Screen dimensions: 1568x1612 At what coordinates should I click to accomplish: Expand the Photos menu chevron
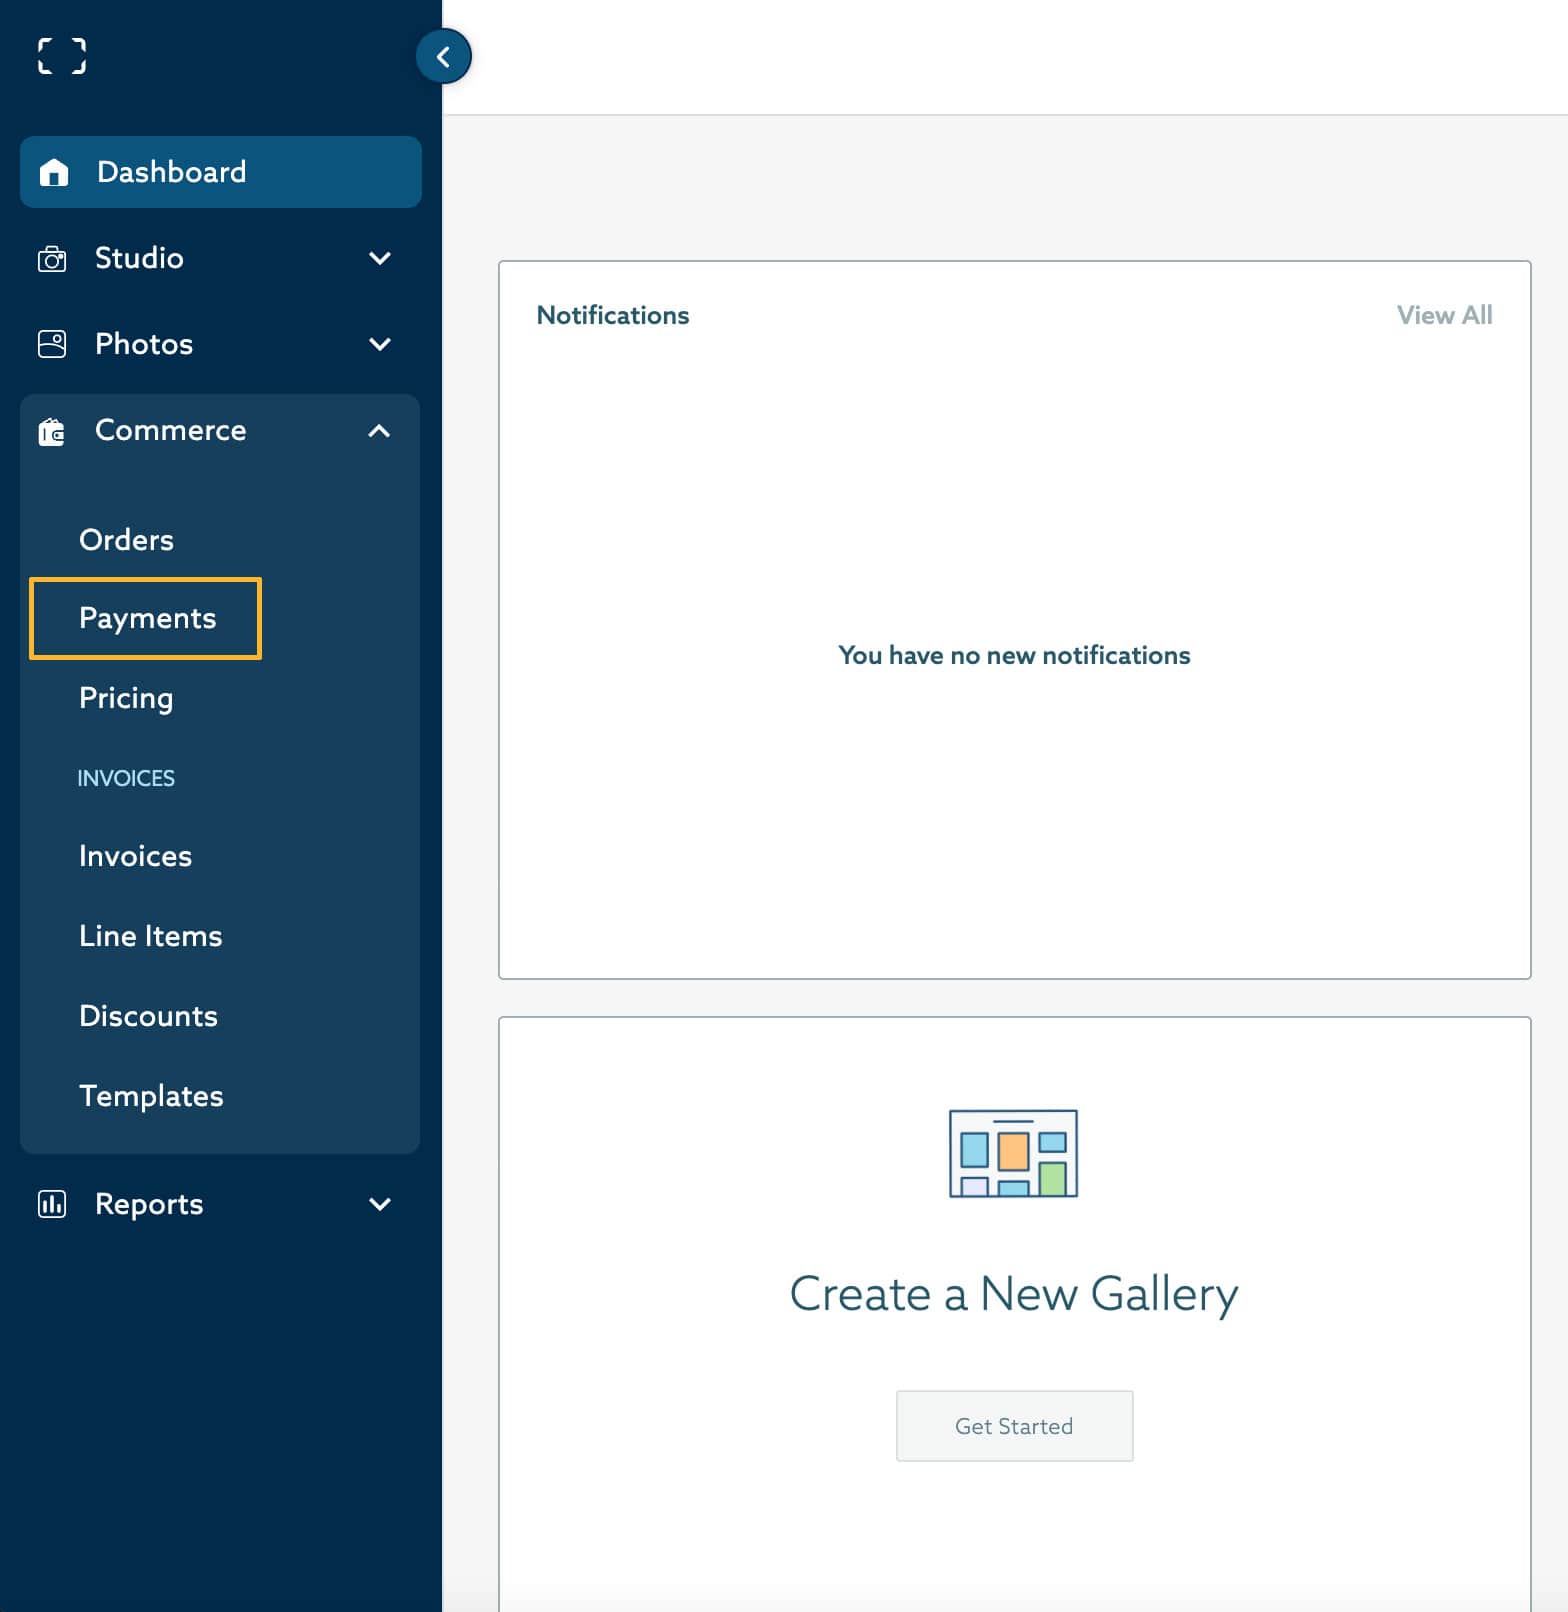point(380,344)
